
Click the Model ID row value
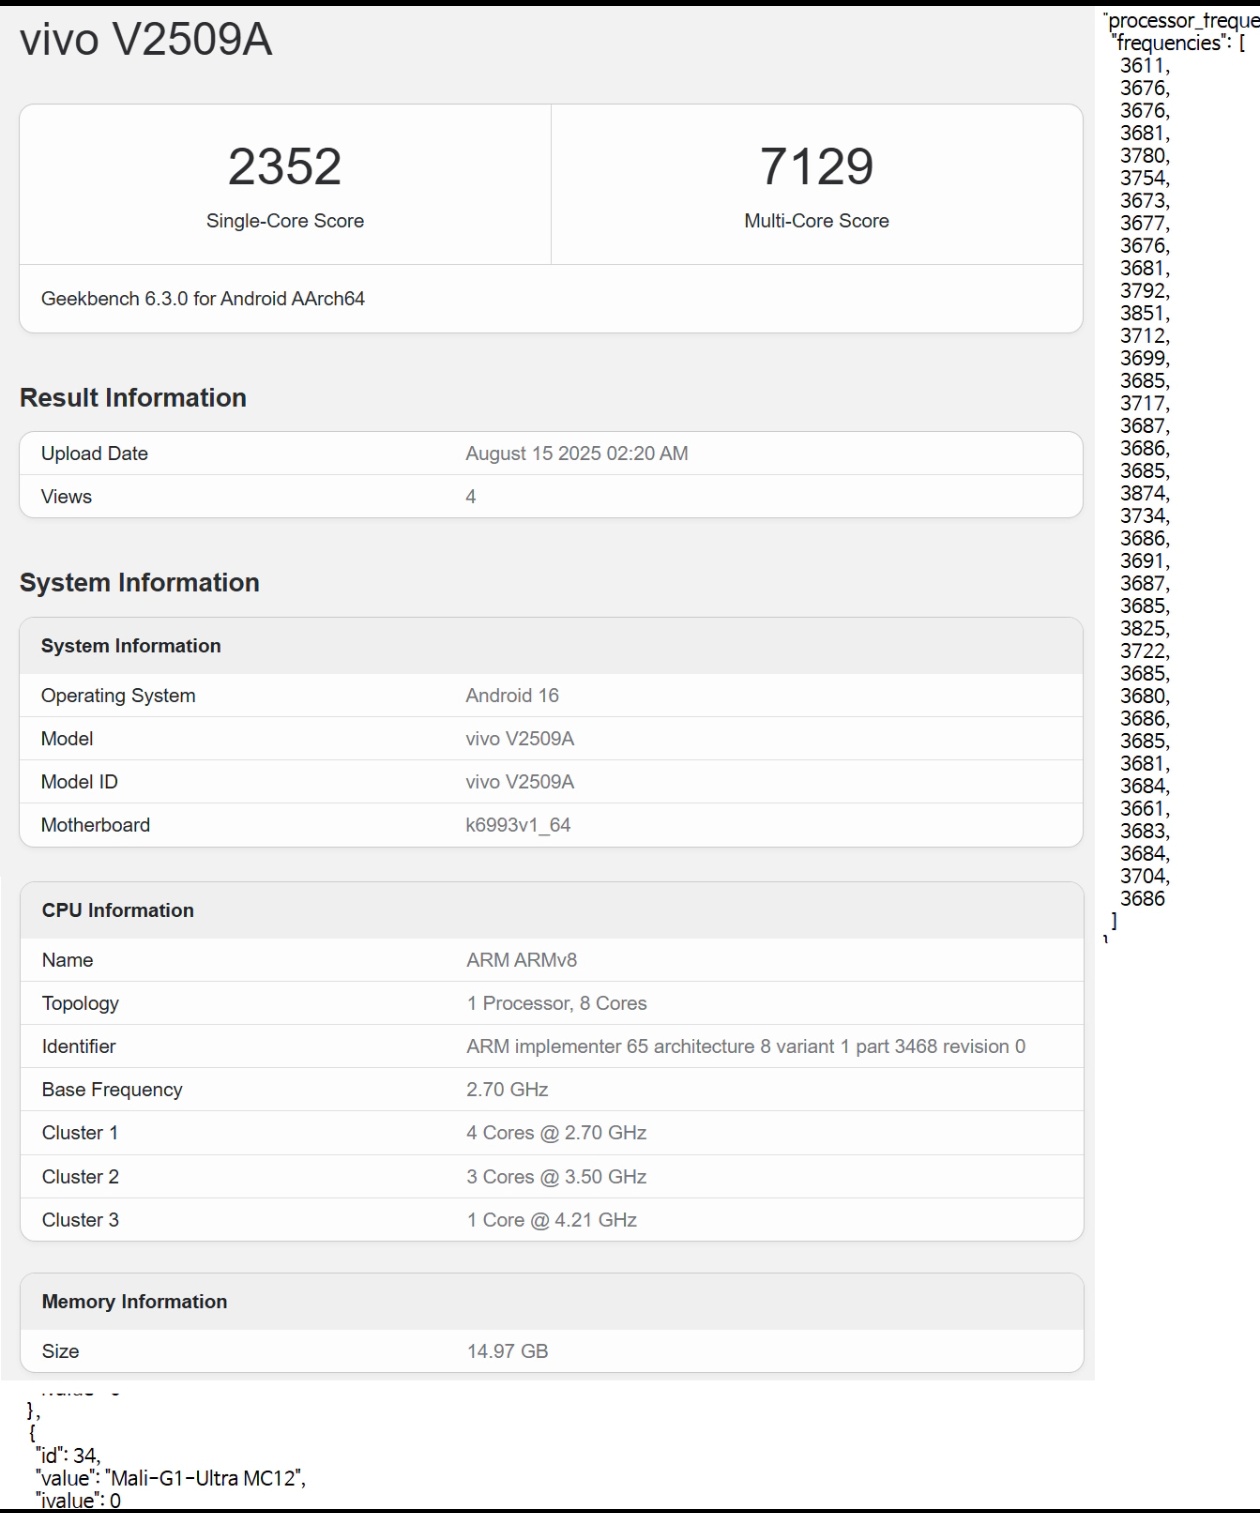click(520, 782)
